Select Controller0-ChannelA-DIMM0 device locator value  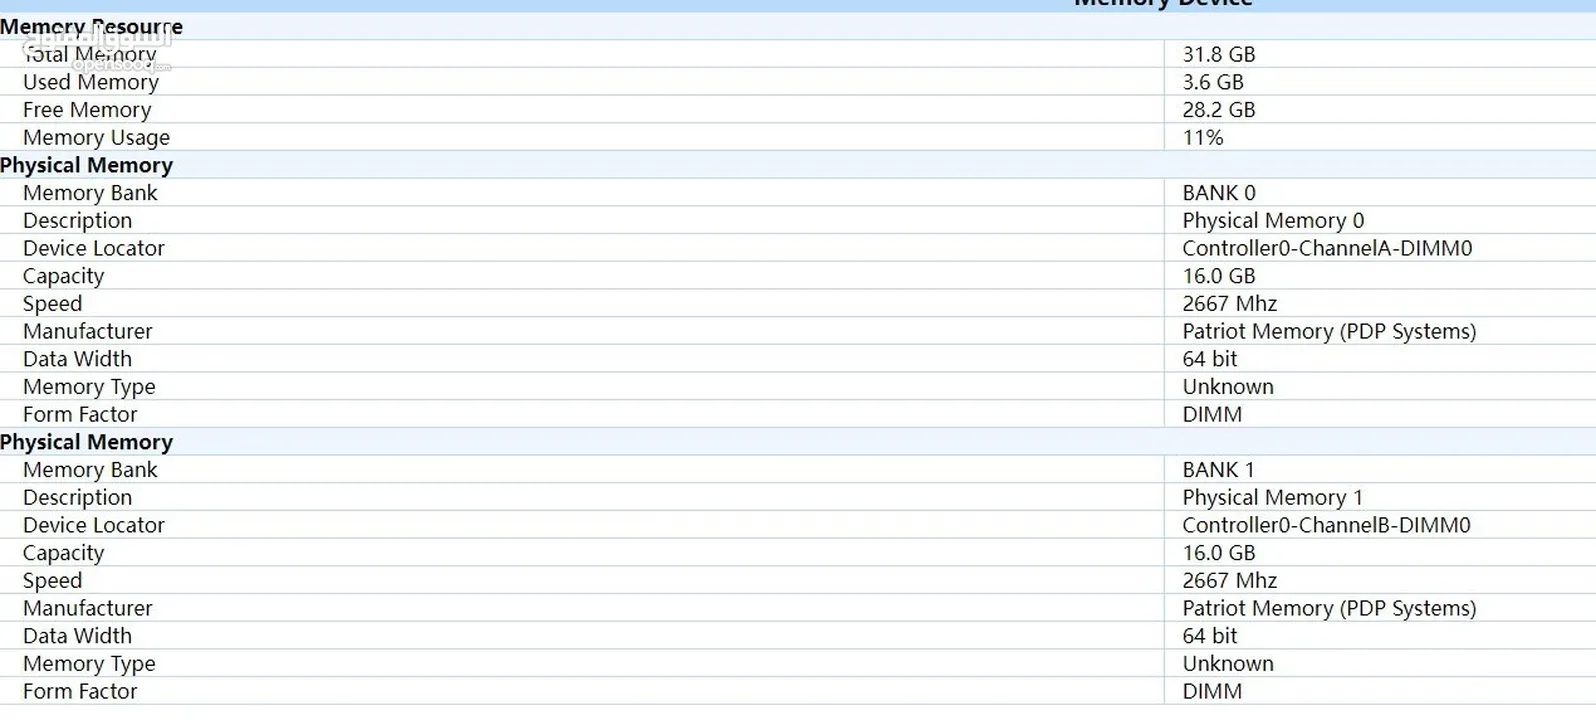[x=1327, y=248]
